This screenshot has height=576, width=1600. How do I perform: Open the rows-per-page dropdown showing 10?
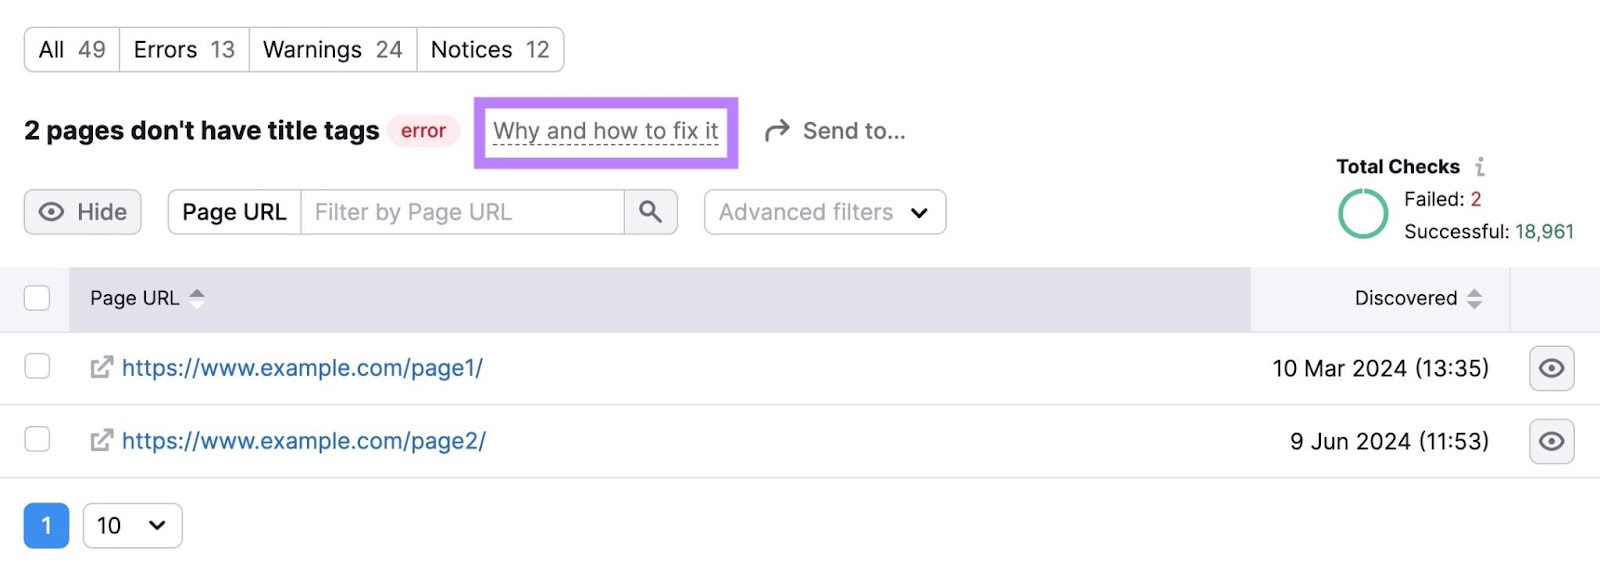click(x=131, y=525)
